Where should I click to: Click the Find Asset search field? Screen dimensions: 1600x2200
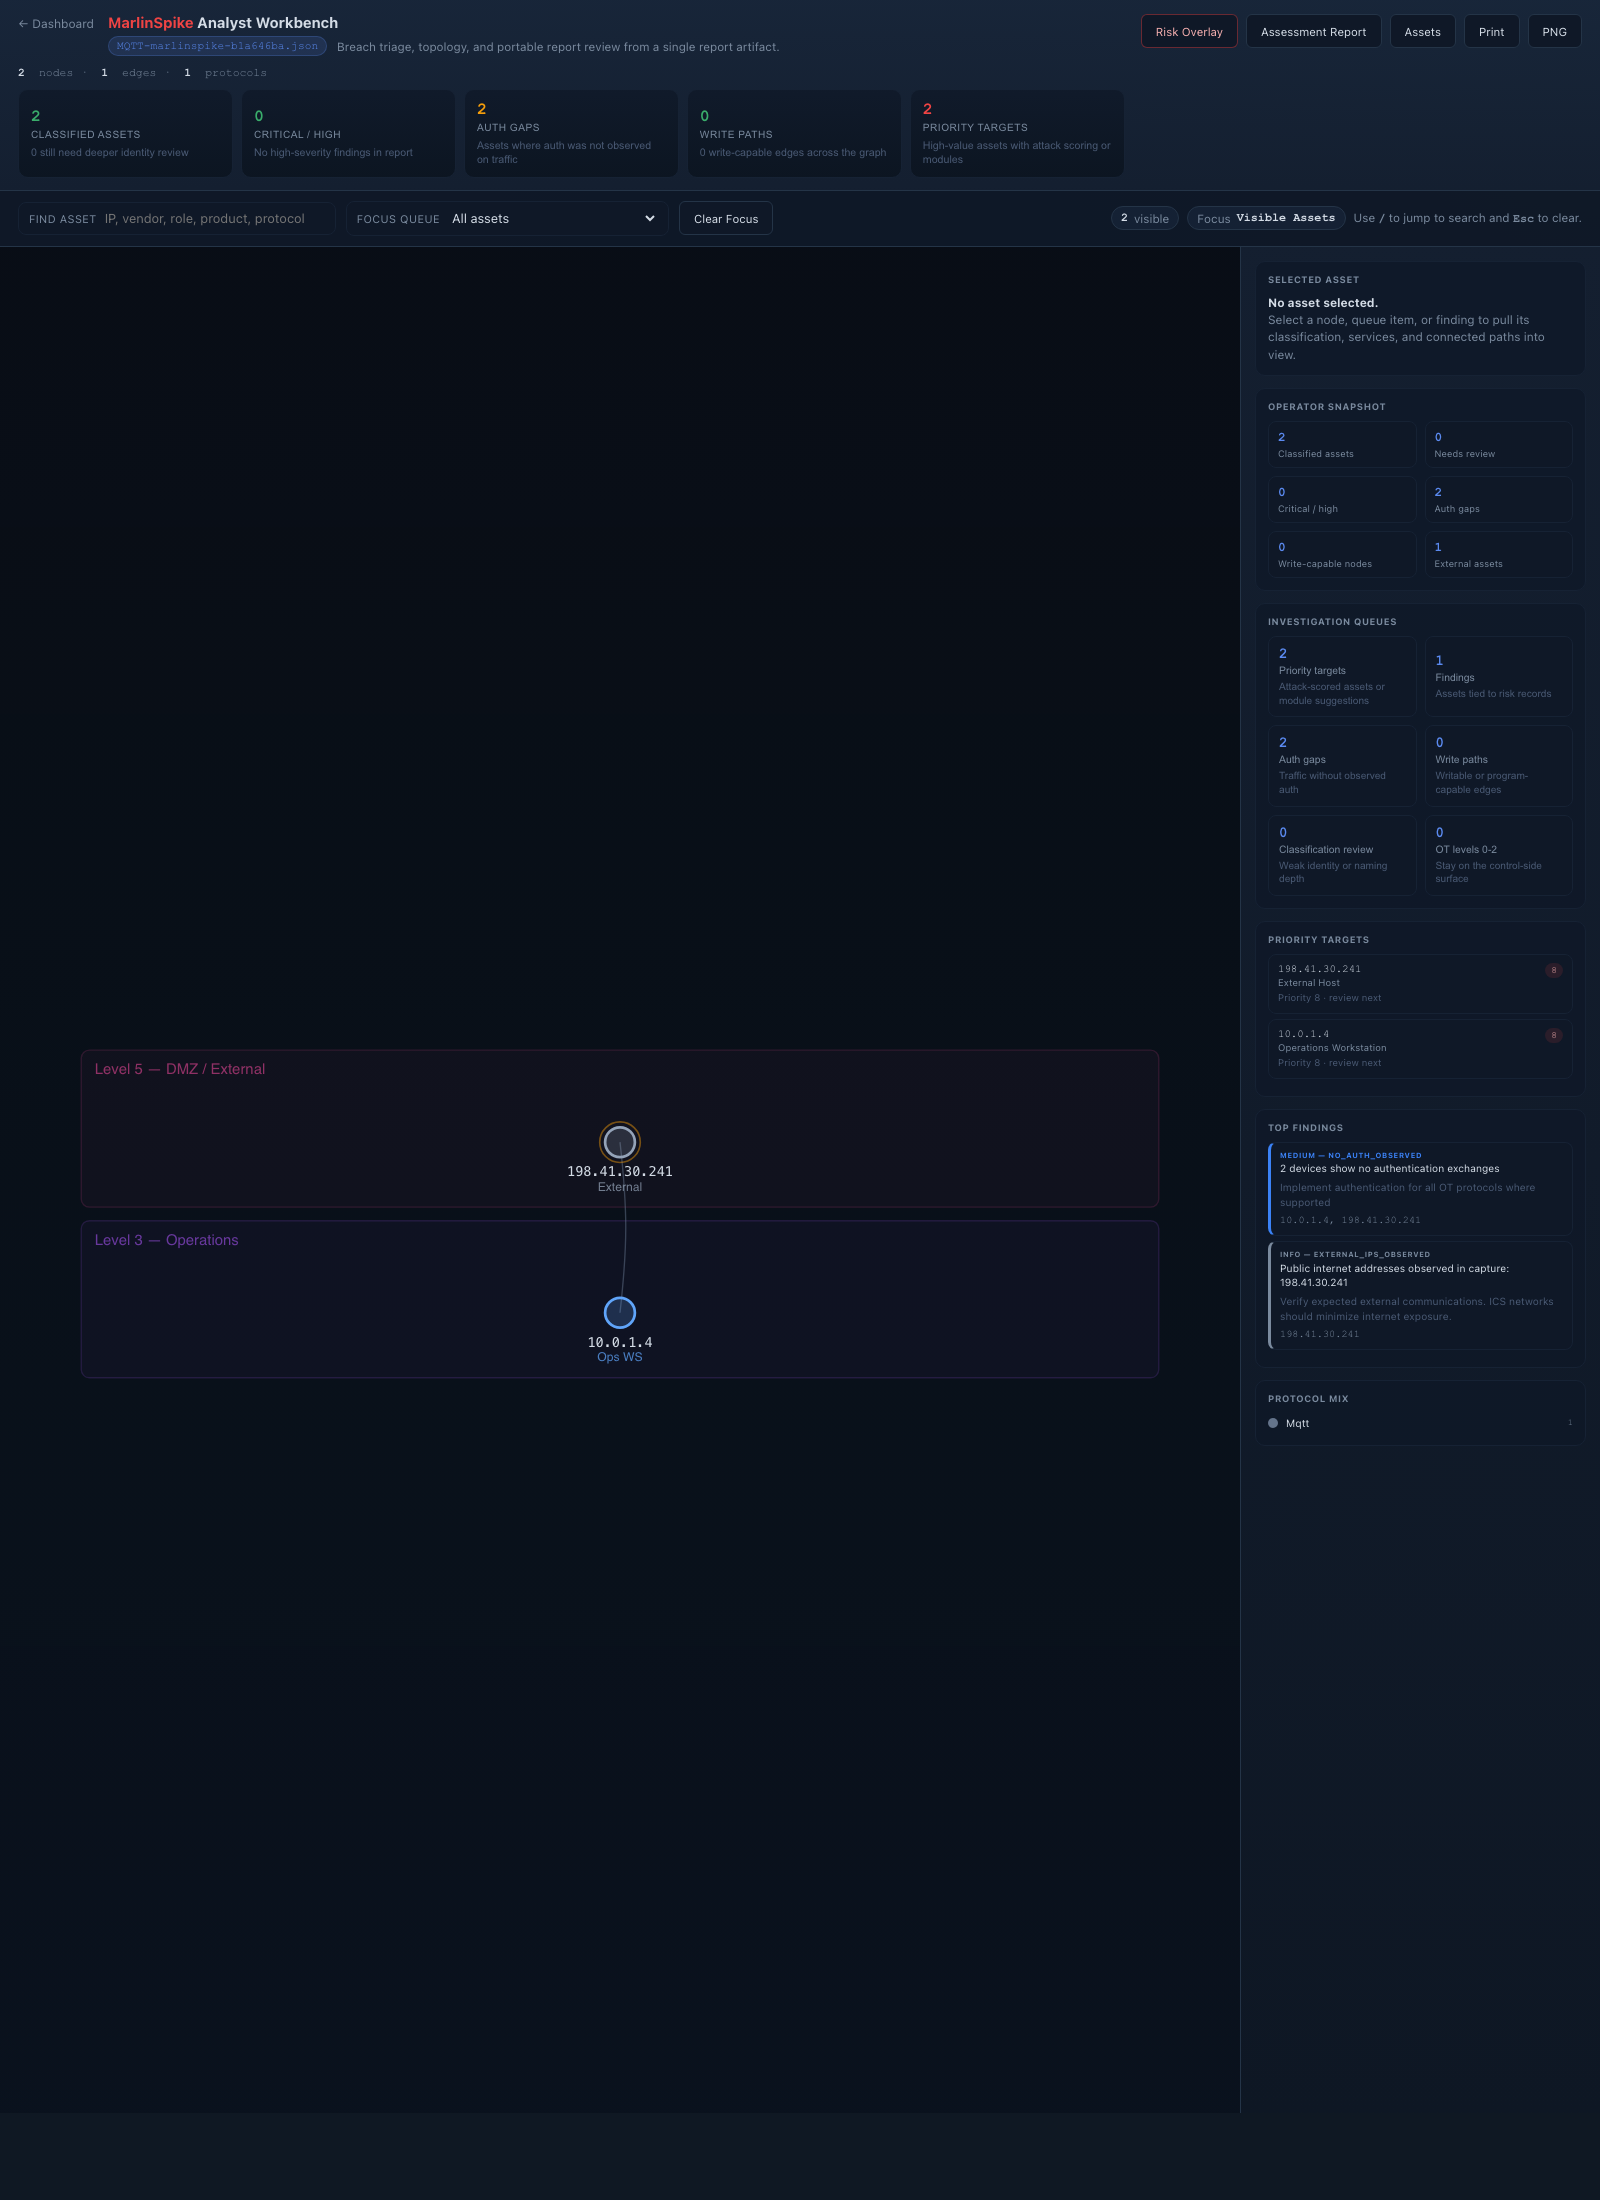click(176, 218)
